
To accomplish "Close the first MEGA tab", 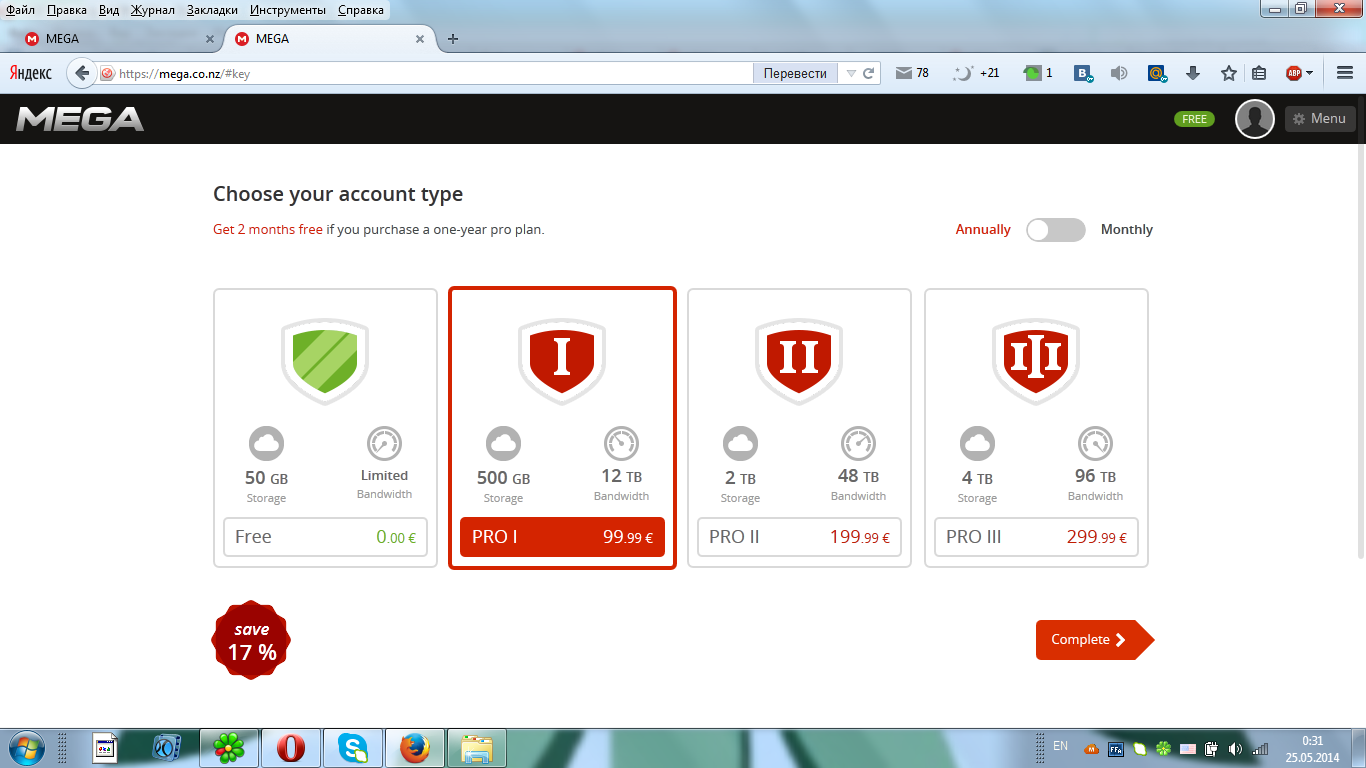I will point(210,39).
